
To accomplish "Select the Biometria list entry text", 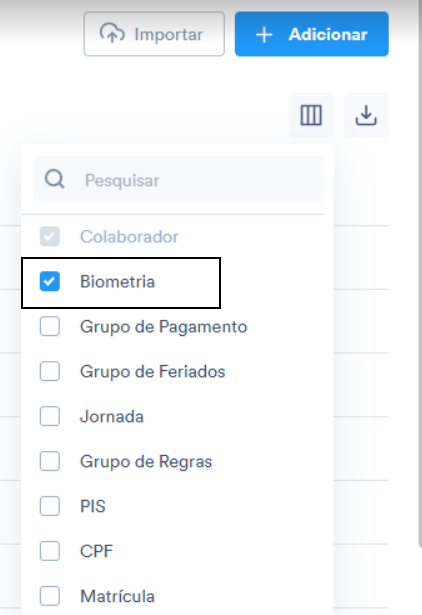I will point(117,282).
